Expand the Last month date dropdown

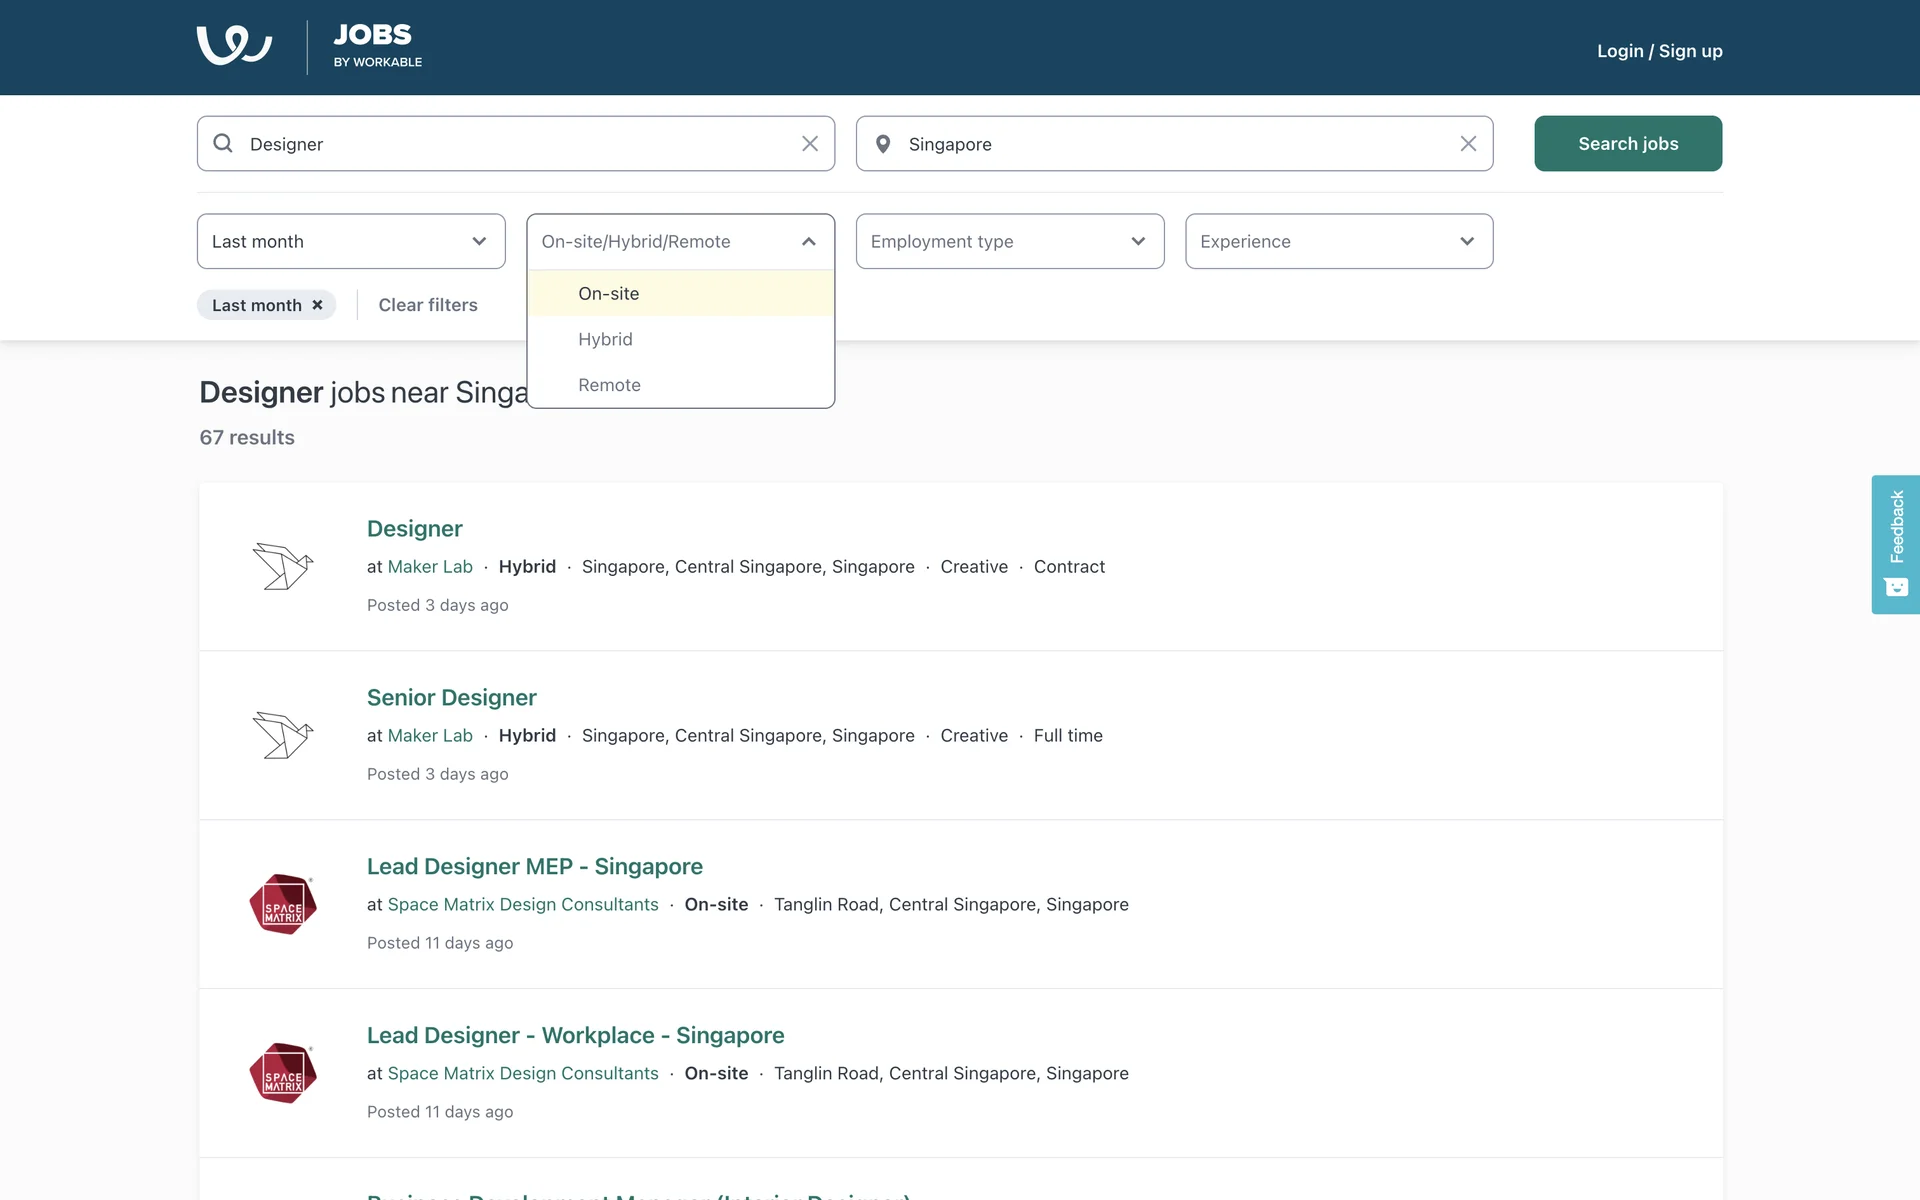pos(351,241)
